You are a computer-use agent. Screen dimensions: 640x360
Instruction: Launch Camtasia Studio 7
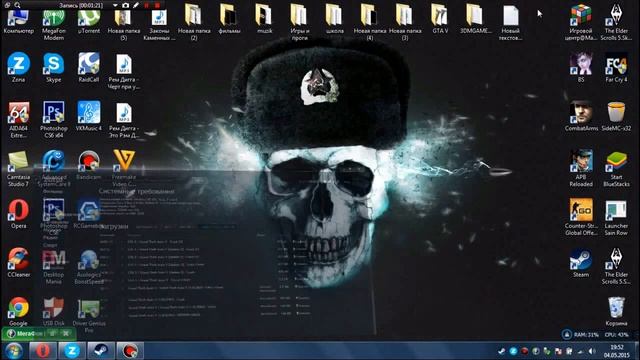[18, 169]
